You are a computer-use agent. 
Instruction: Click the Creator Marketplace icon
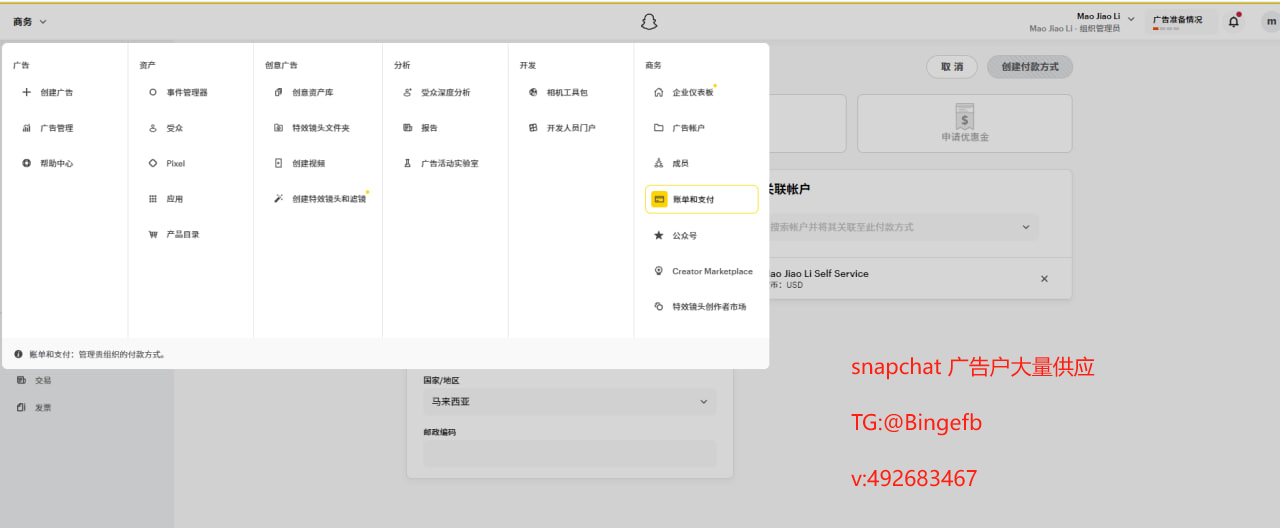click(x=658, y=271)
